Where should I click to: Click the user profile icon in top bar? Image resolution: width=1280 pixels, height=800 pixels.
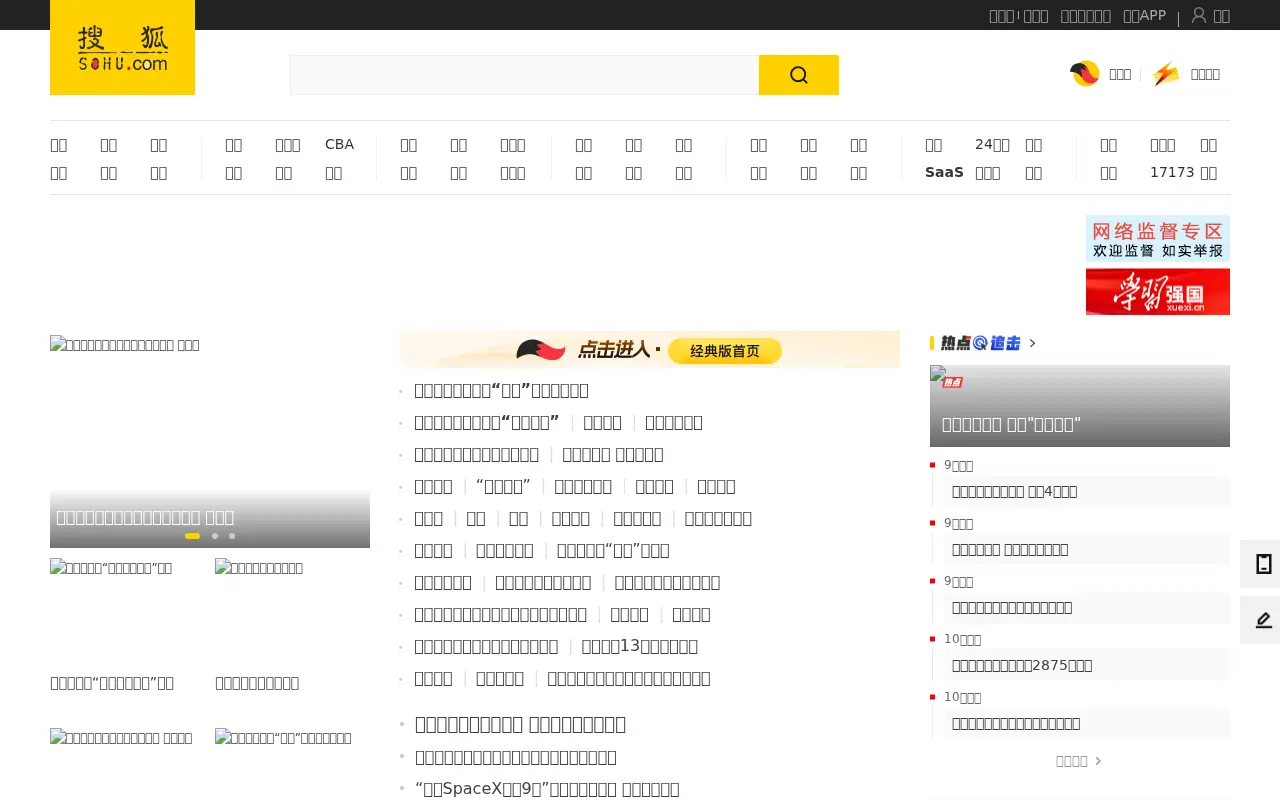click(x=1198, y=15)
